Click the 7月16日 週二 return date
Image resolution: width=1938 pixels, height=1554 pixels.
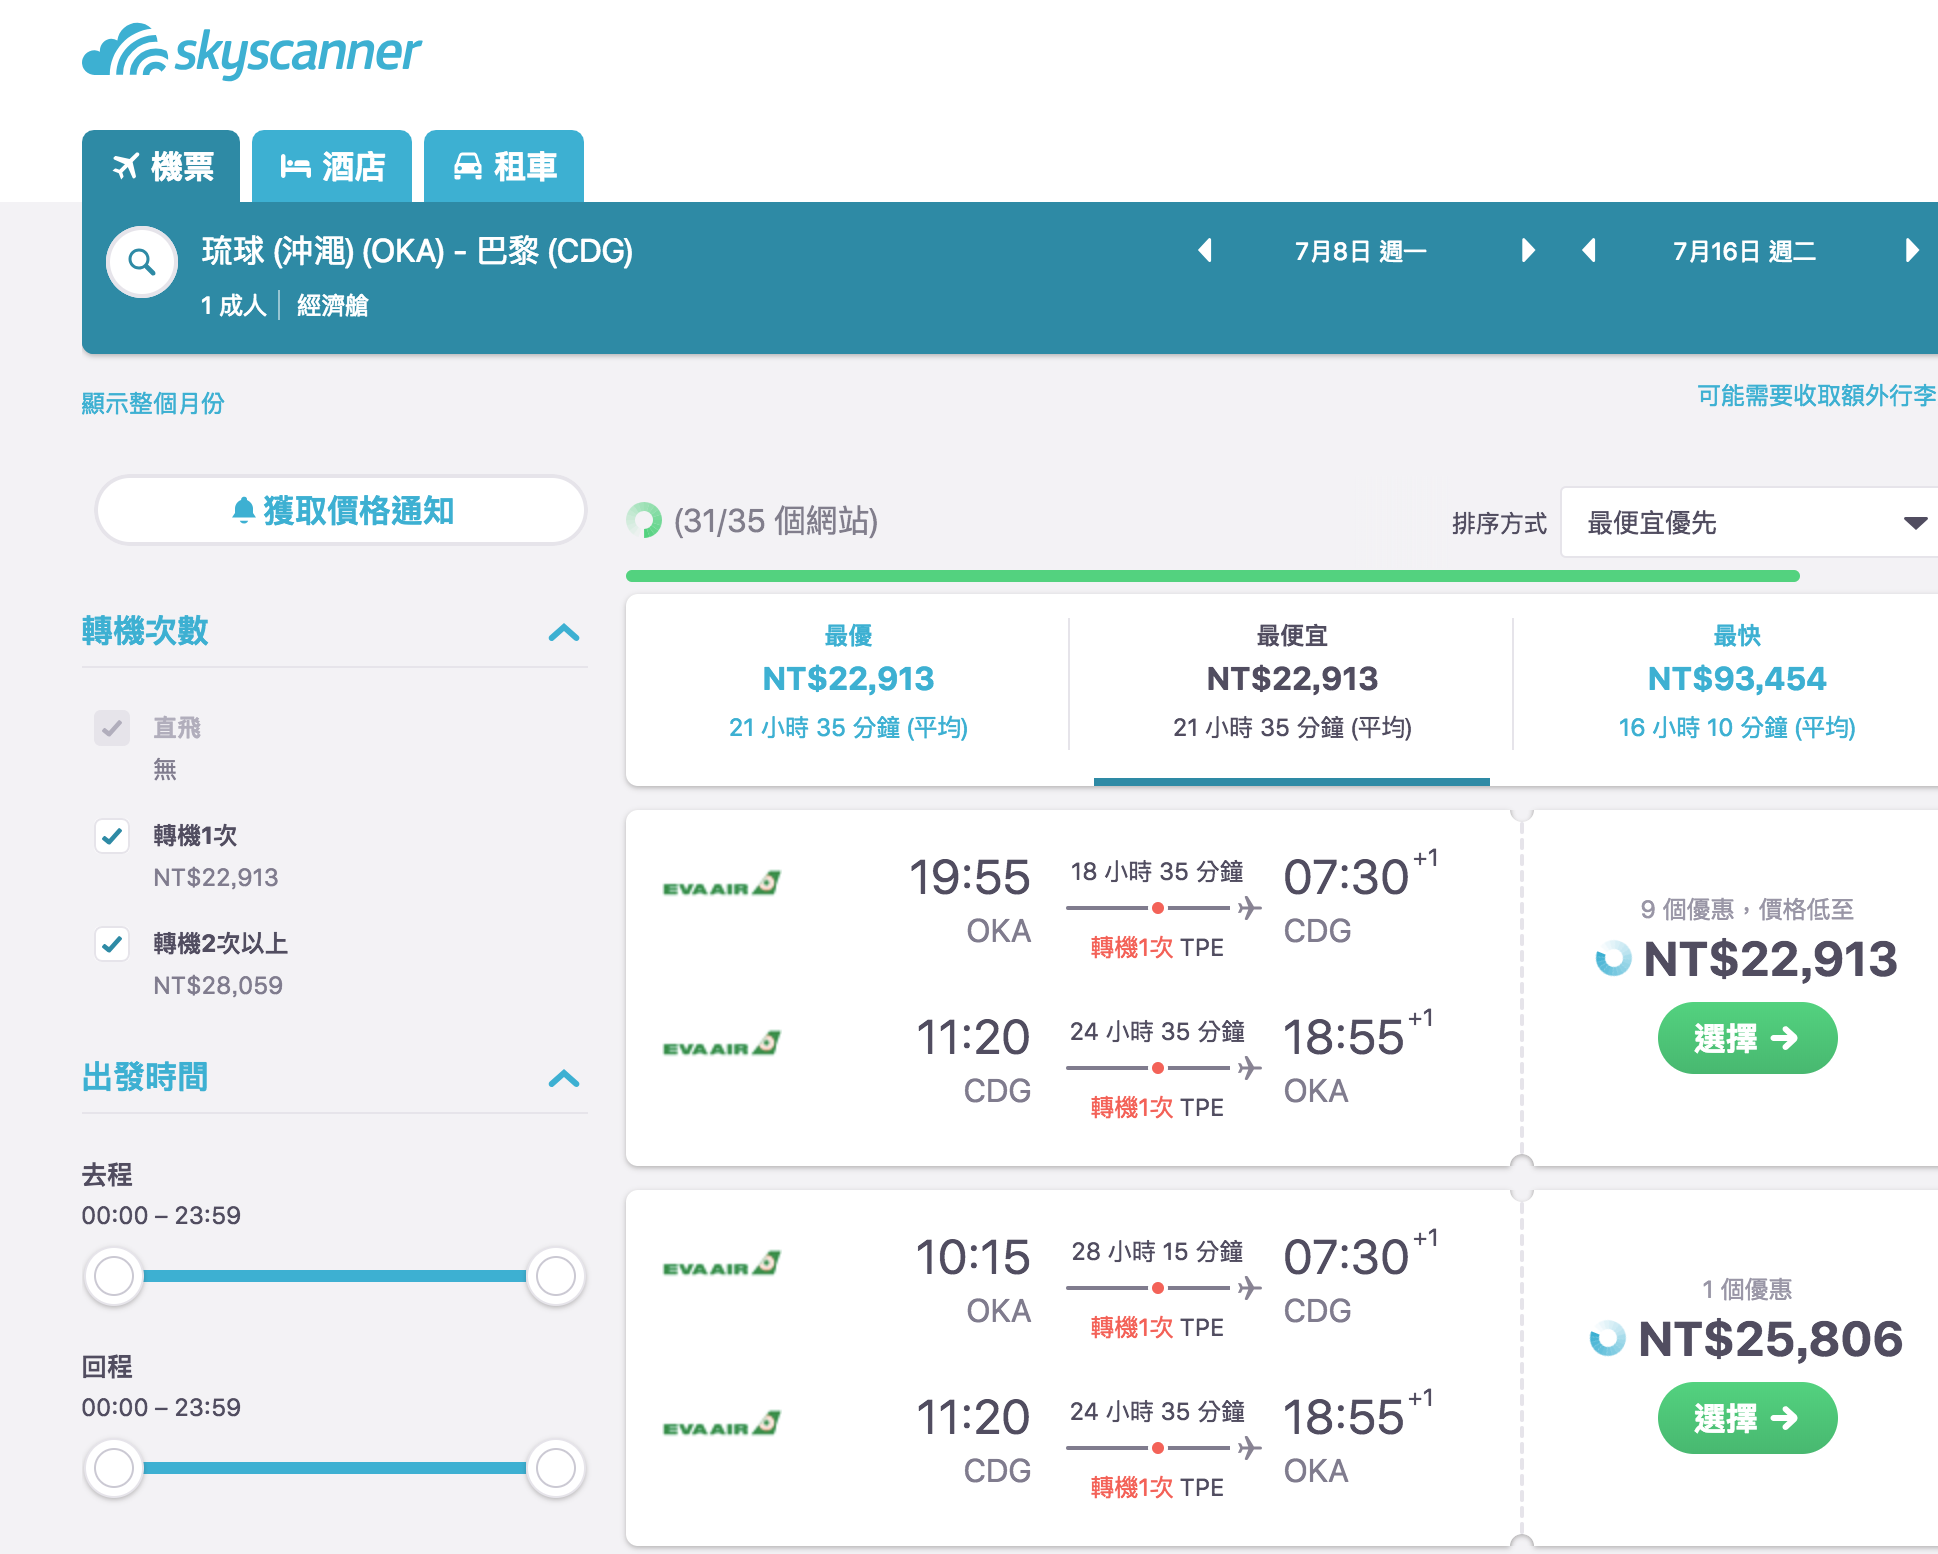[1745, 251]
